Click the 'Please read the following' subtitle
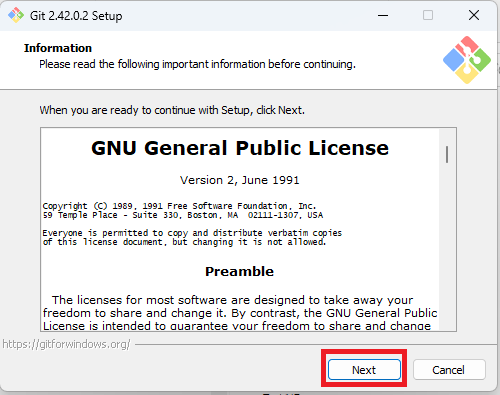The width and height of the screenshot is (500, 395). coord(197,64)
